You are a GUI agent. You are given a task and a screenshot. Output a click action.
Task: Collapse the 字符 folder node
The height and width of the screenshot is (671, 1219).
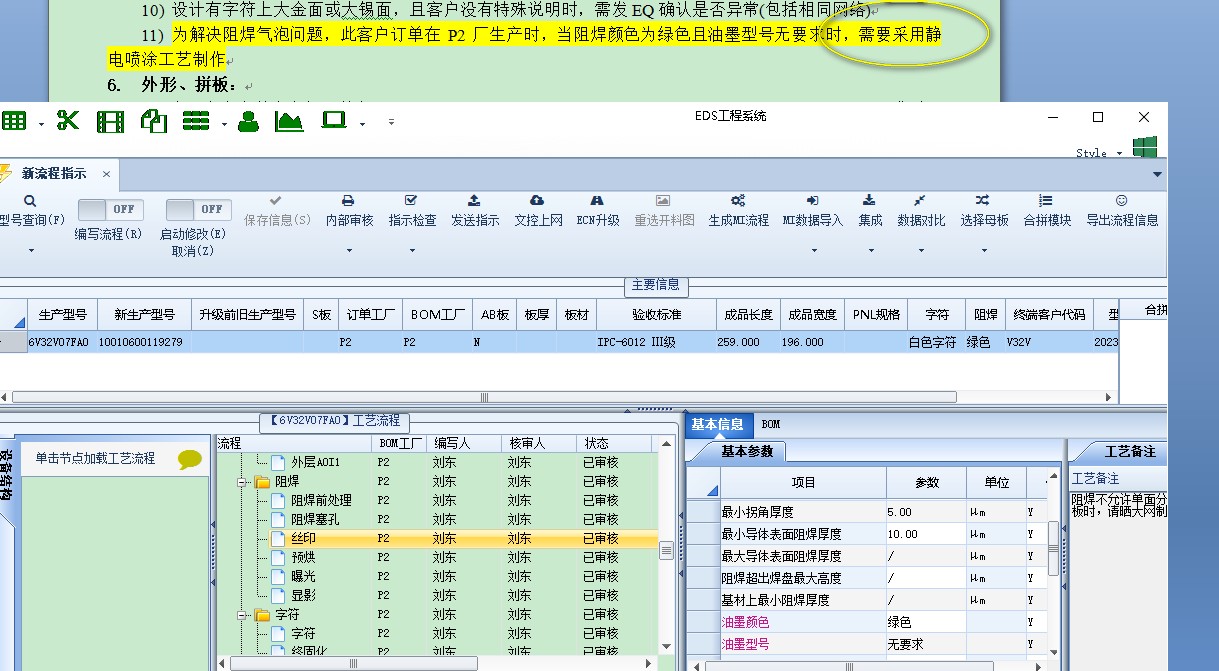[242, 614]
